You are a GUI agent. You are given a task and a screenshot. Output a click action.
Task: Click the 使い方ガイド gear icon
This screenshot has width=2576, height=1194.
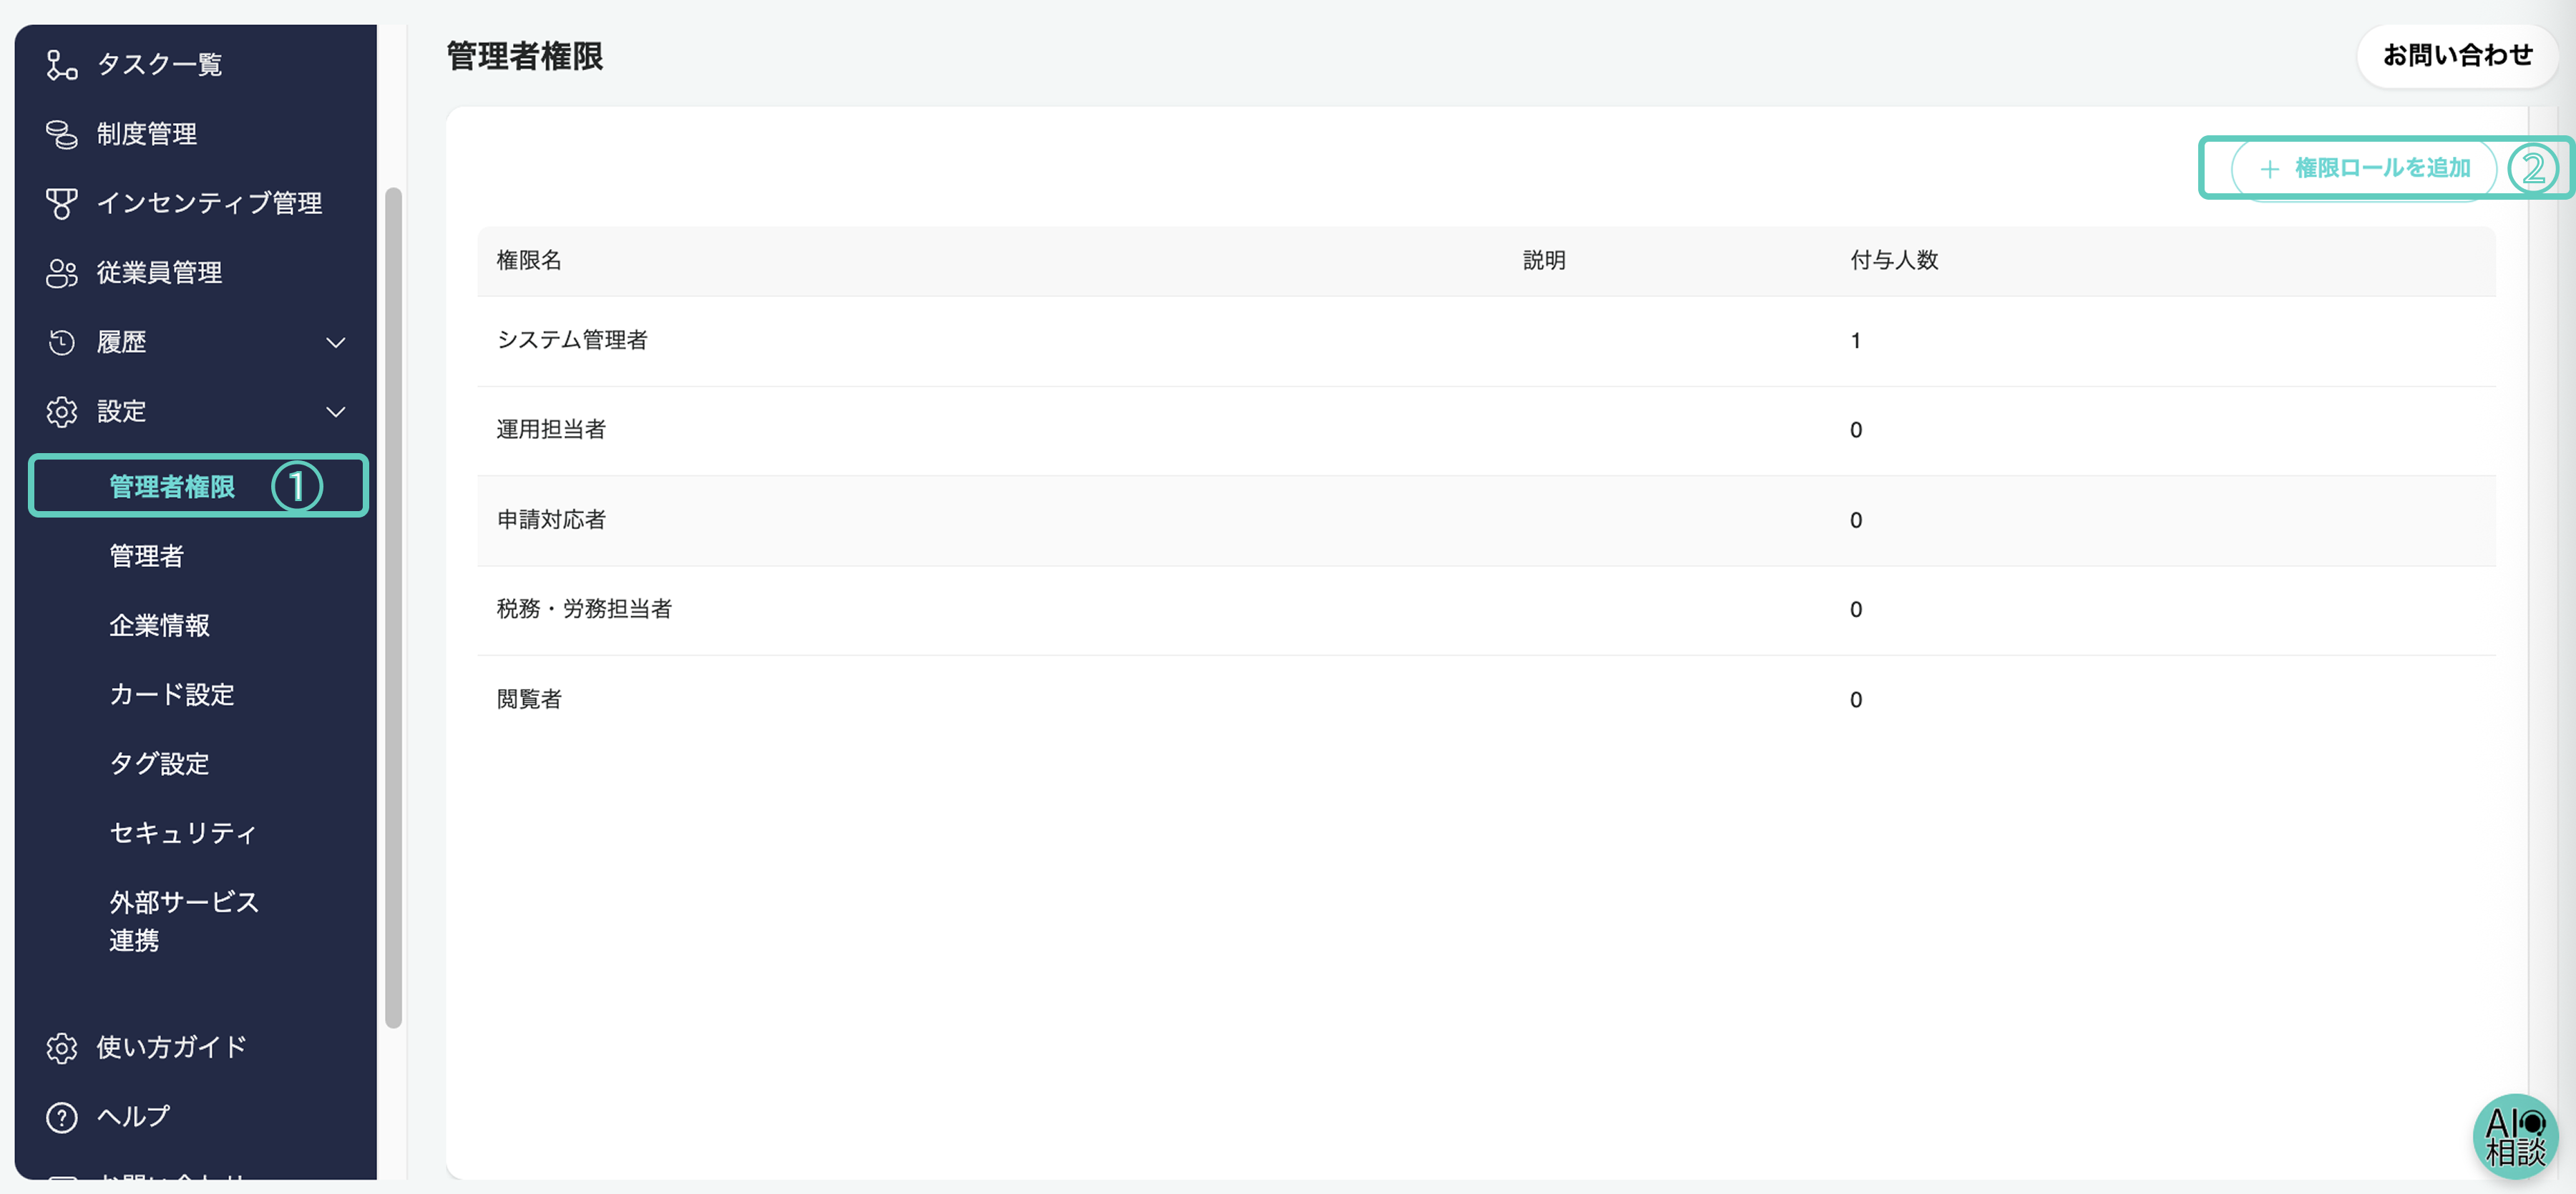[x=61, y=1047]
